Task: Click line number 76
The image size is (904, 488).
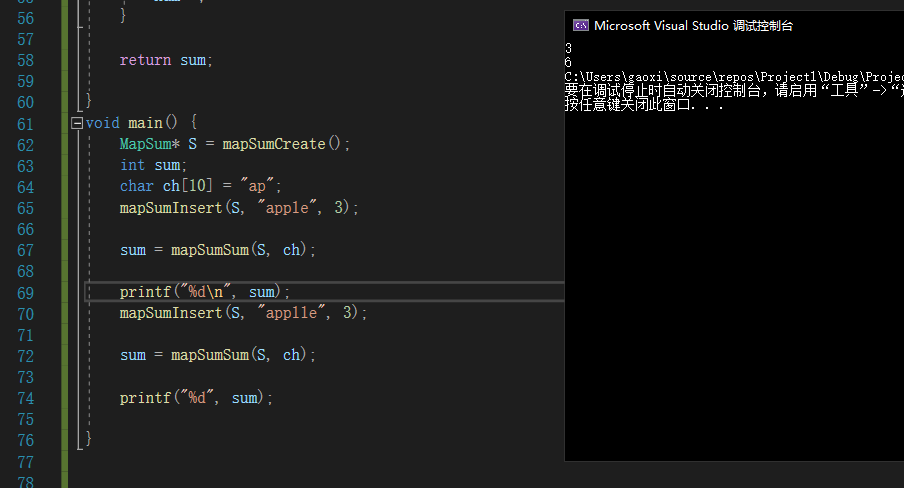Action: tap(25, 441)
